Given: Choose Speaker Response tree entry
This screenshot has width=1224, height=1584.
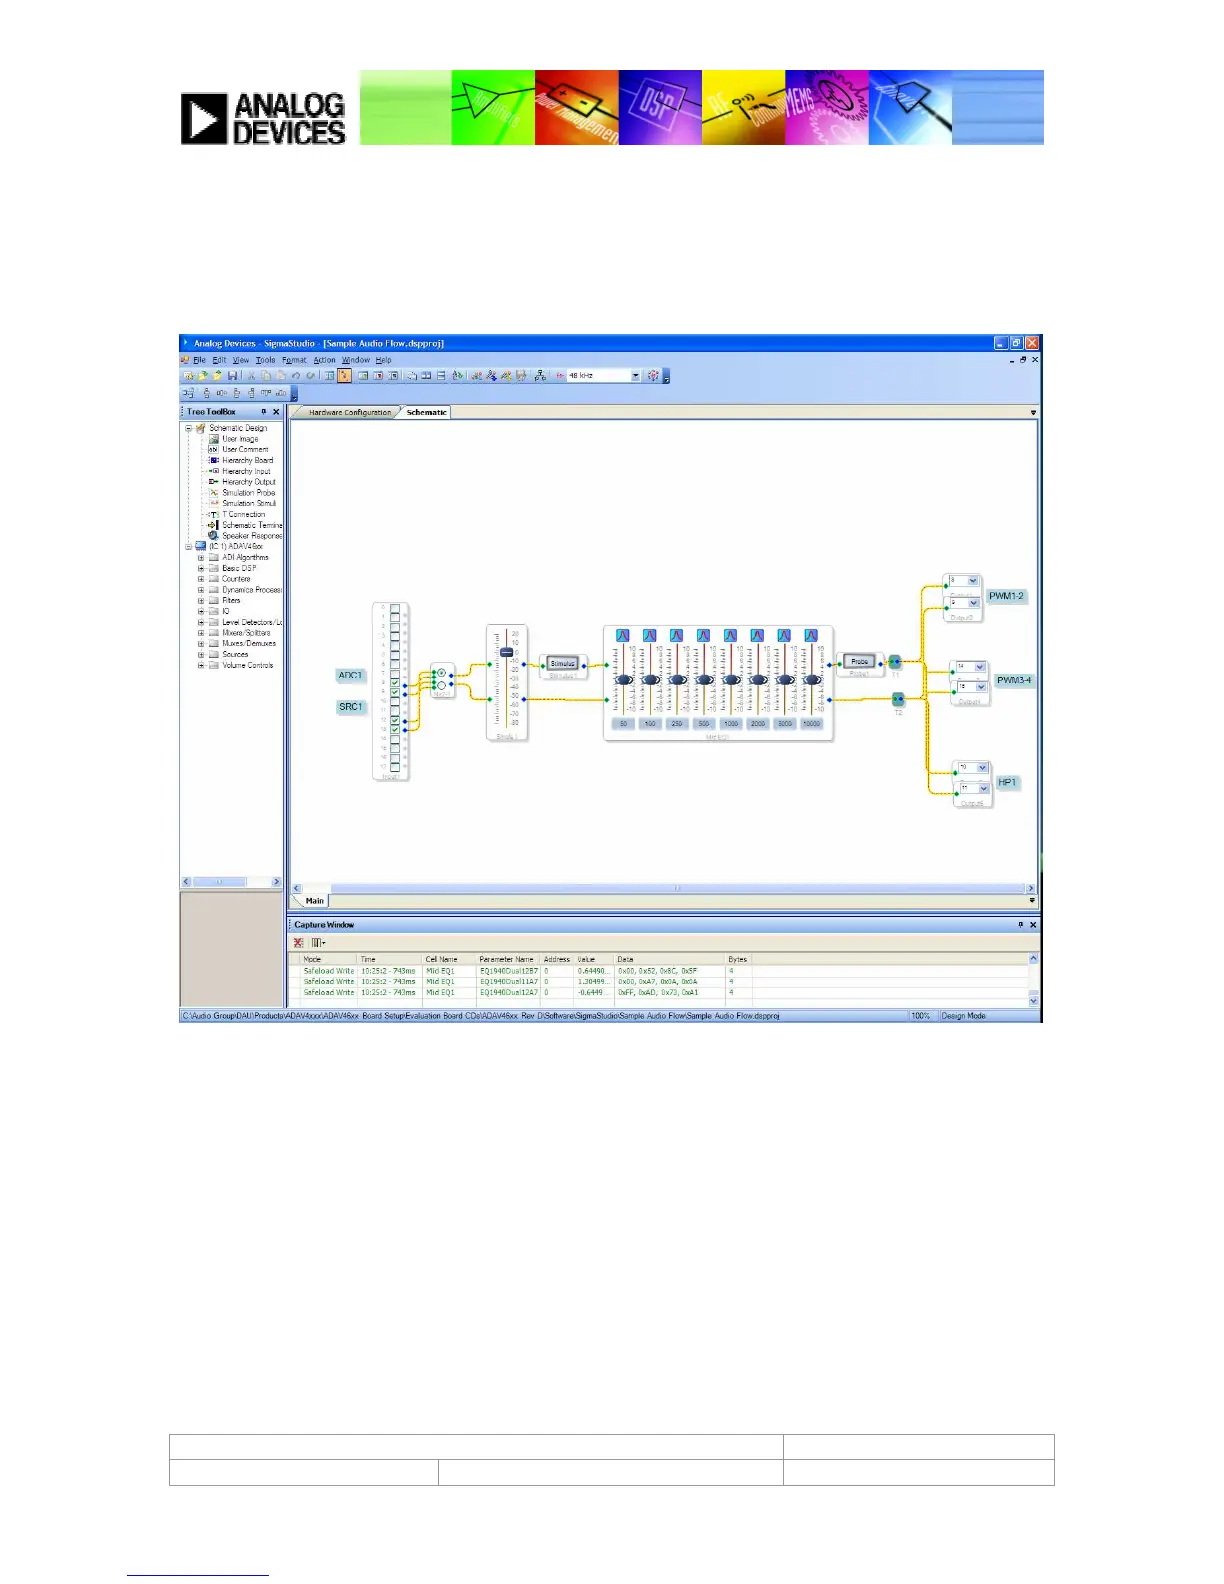Looking at the screenshot, I should point(252,536).
